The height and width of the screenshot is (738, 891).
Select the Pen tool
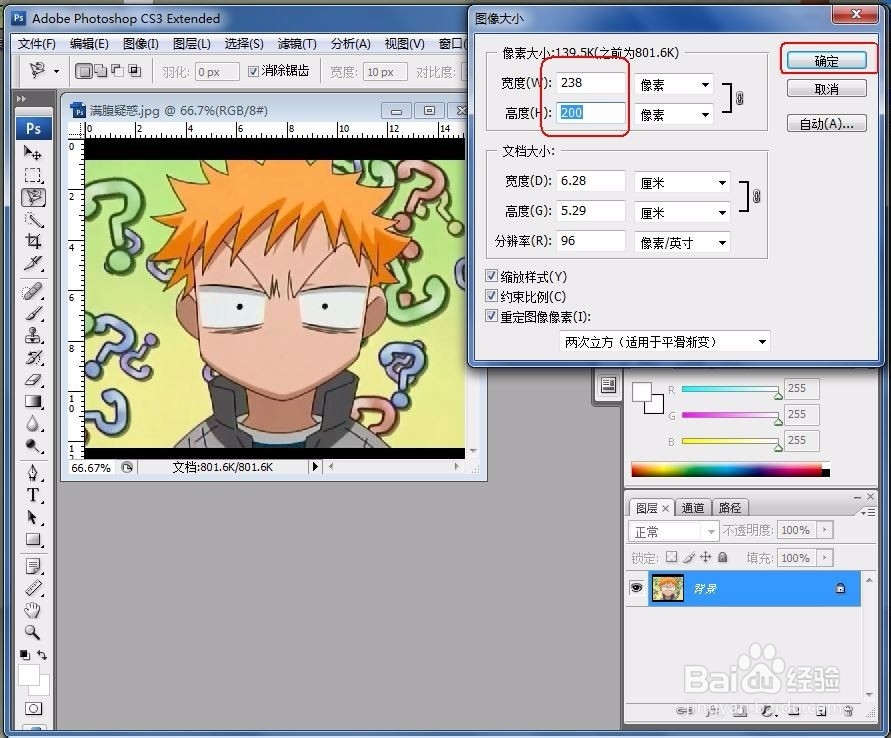32,473
